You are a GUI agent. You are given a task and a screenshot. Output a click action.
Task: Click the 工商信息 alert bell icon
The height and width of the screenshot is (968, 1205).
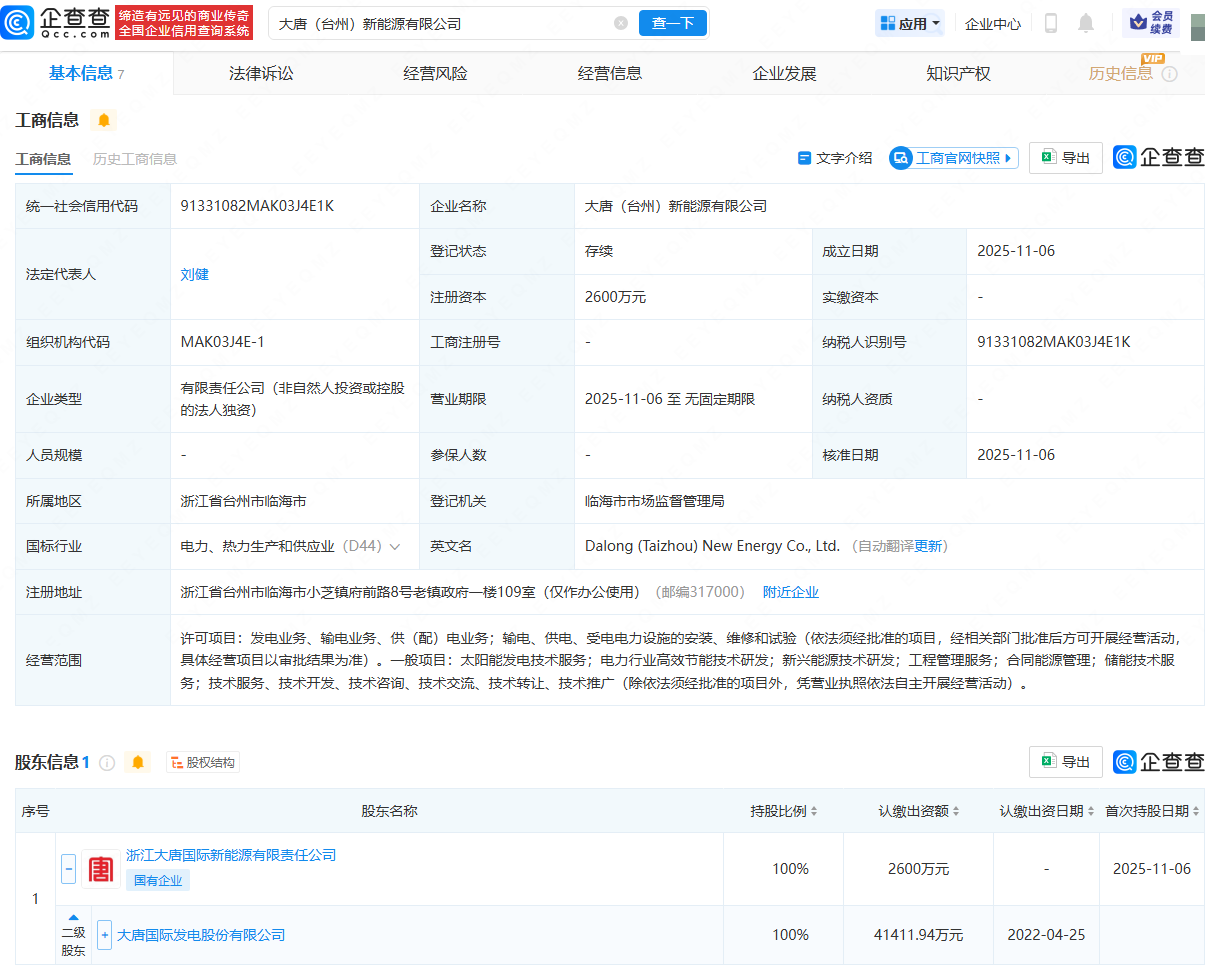tap(103, 121)
